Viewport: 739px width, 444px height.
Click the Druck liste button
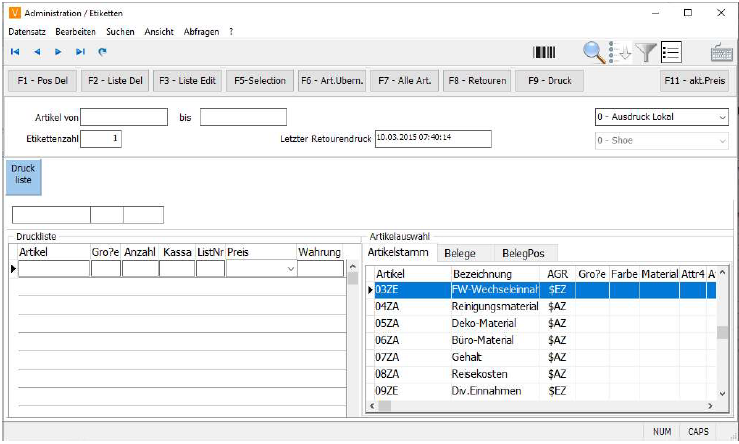pyautogui.click(x=23, y=175)
